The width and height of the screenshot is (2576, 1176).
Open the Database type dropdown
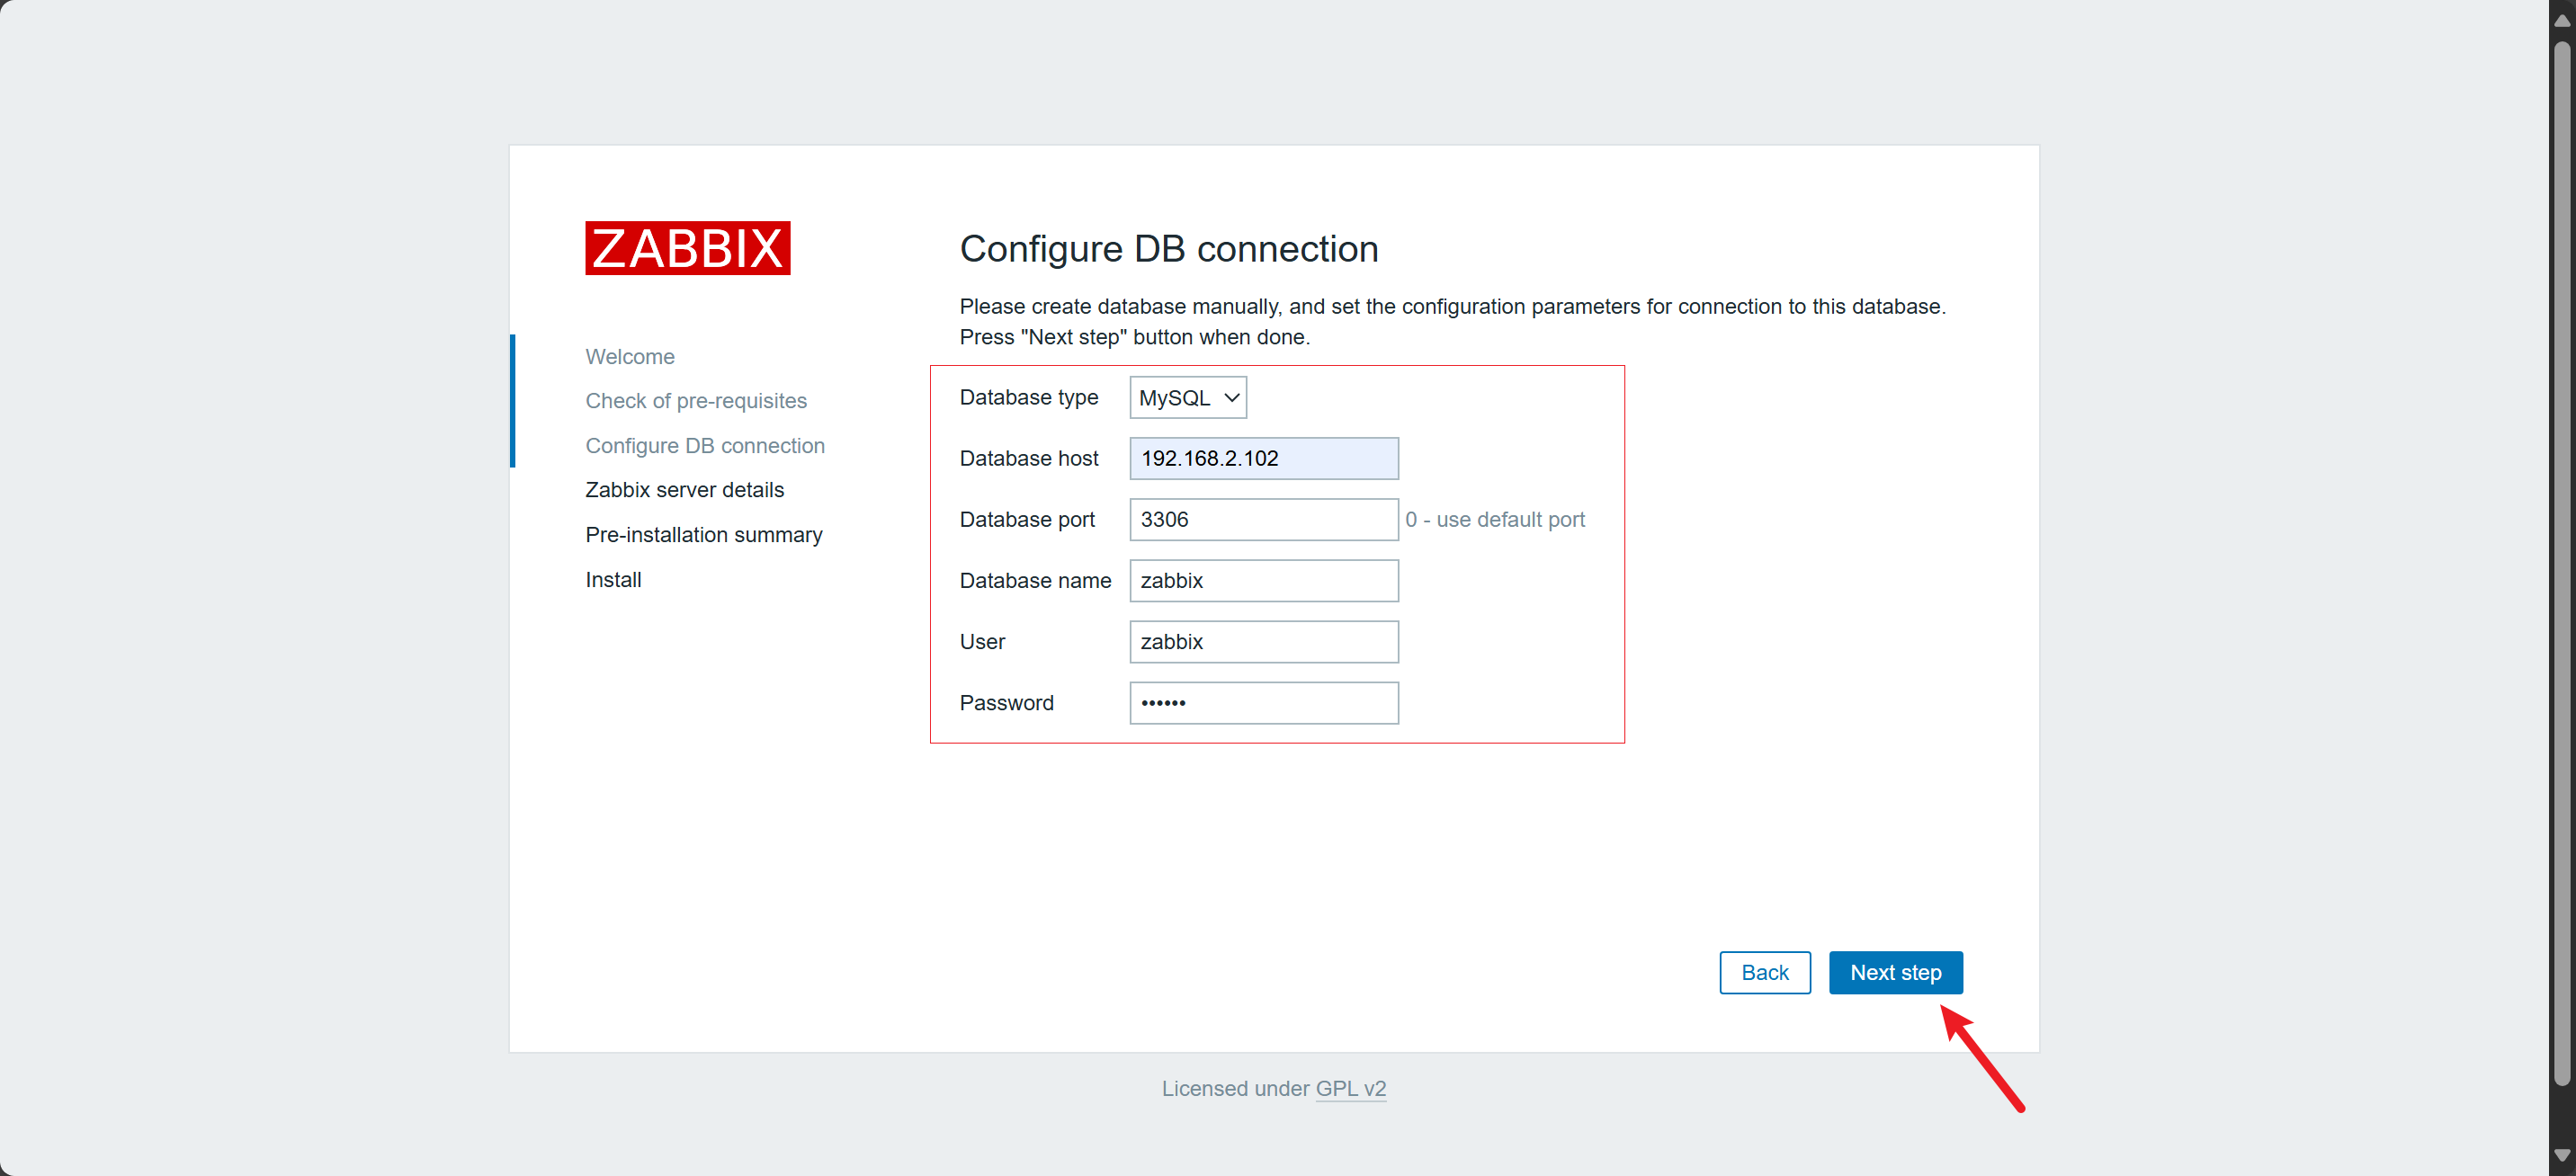1186,397
